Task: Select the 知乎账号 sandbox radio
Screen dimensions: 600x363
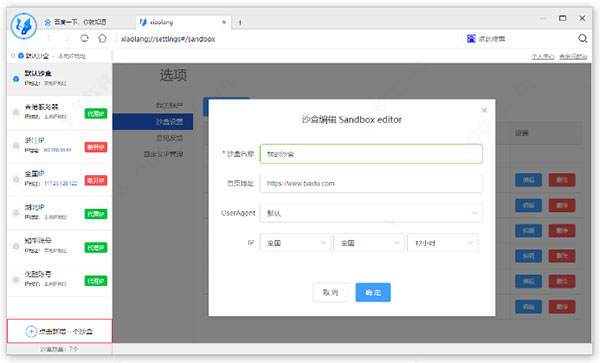Action: pos(16,246)
